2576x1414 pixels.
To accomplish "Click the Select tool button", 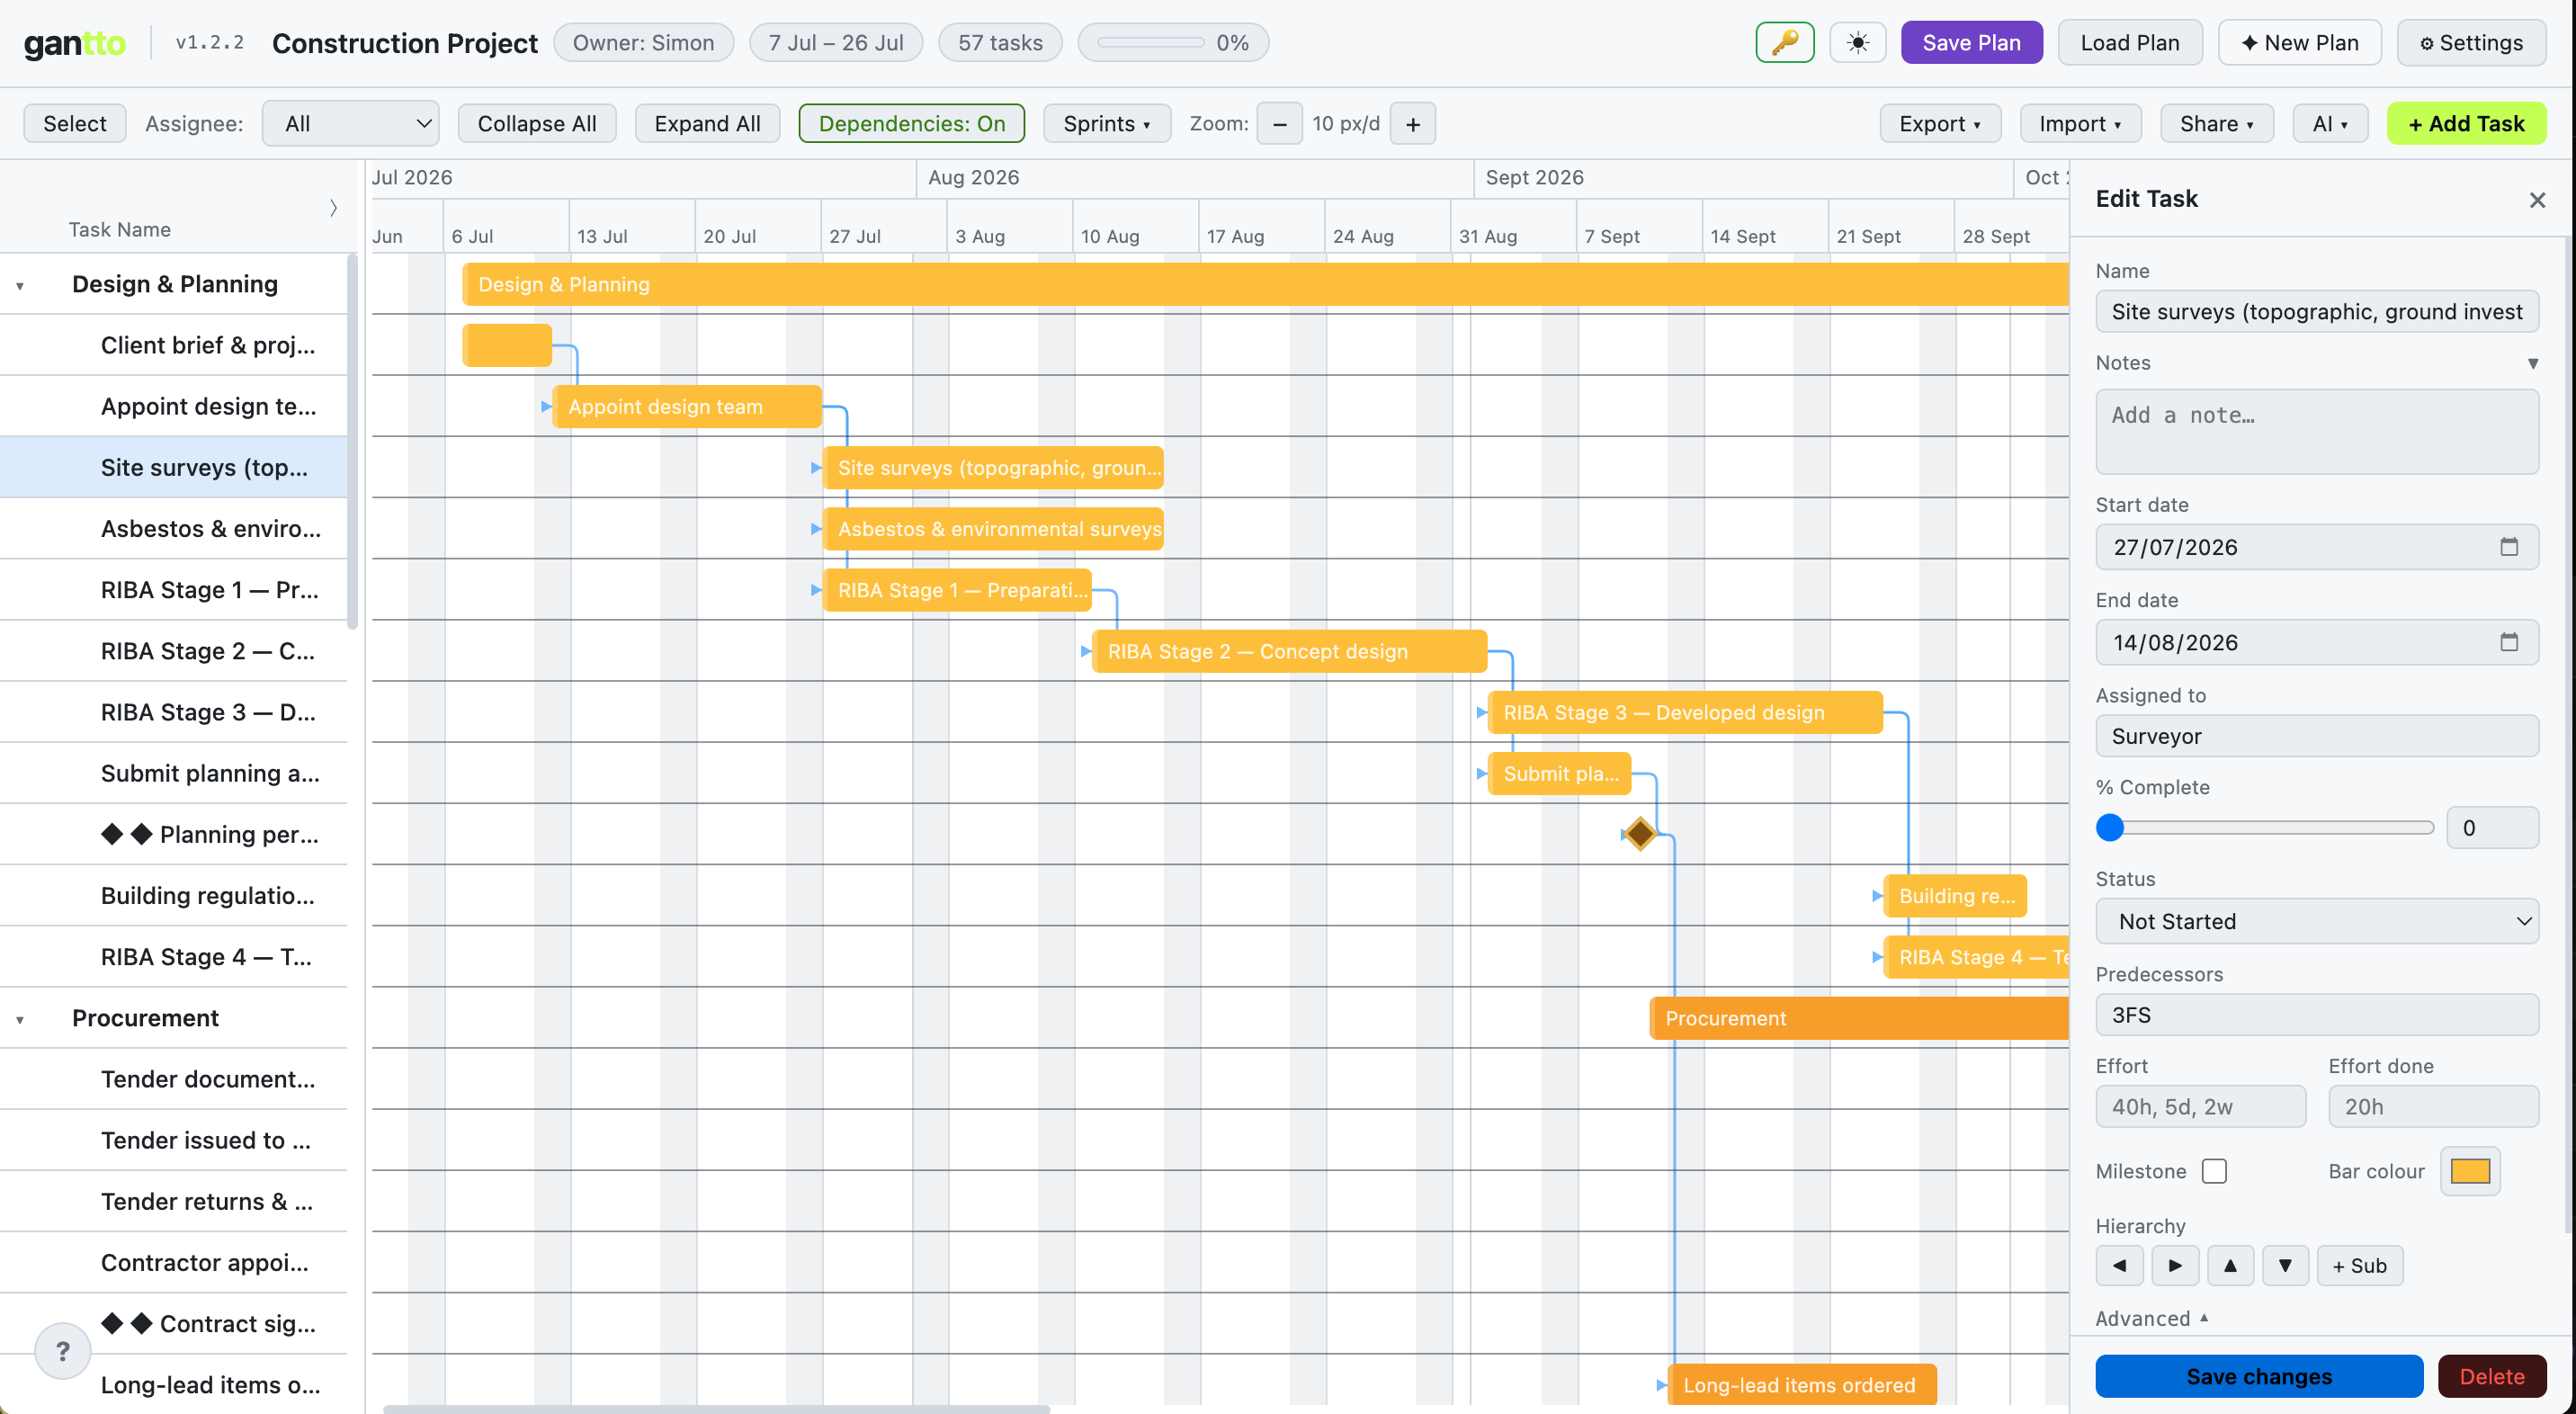I will [x=75, y=124].
